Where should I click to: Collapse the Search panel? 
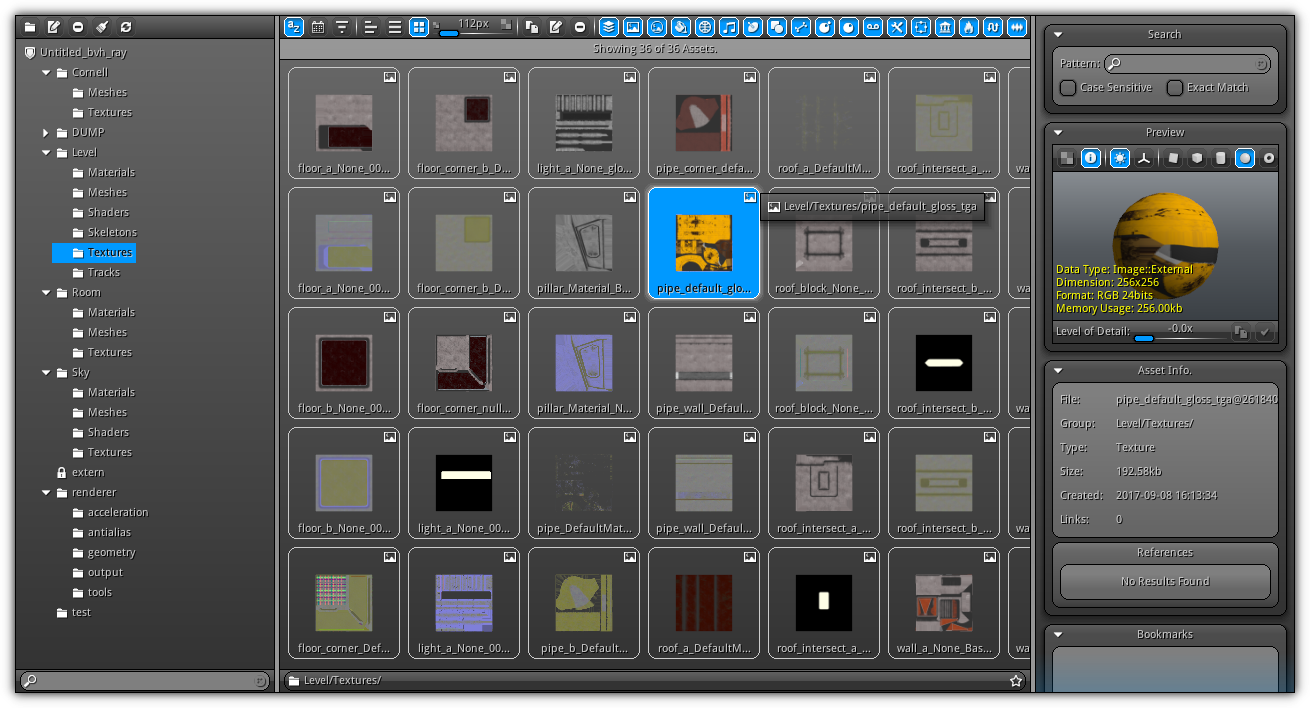1058,34
